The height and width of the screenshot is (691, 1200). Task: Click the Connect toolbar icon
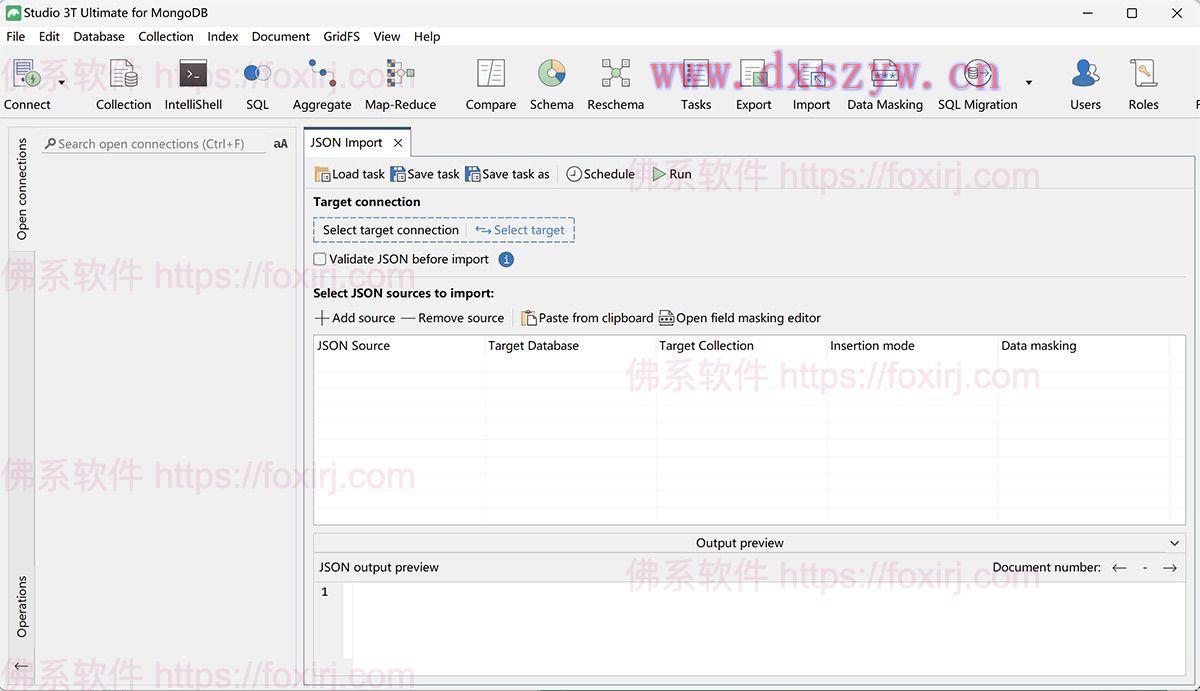click(27, 84)
